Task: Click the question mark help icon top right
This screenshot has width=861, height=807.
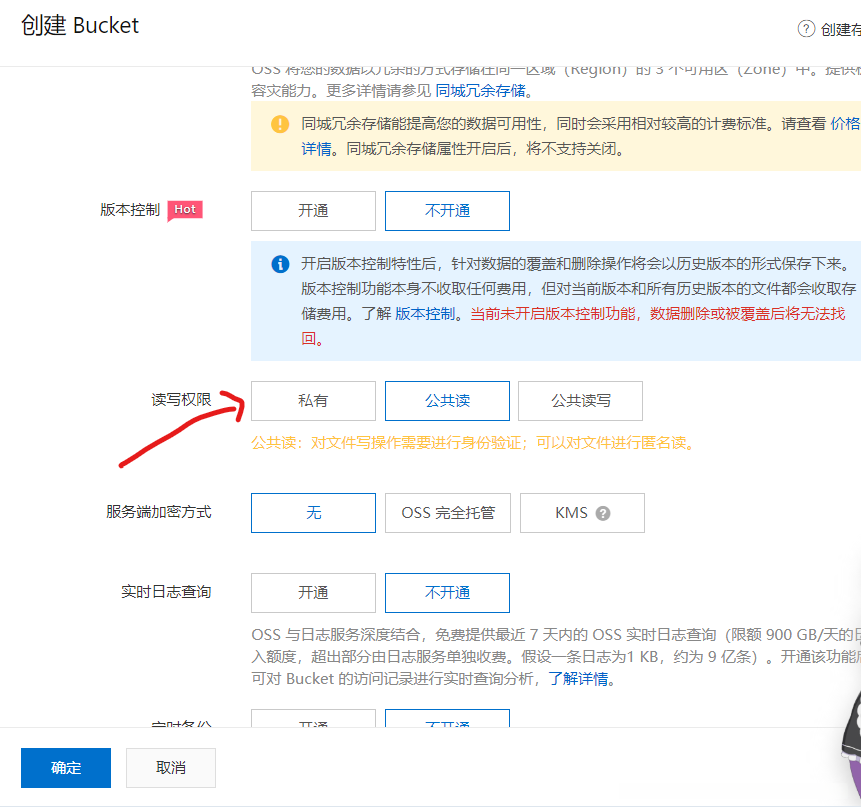Action: [806, 28]
